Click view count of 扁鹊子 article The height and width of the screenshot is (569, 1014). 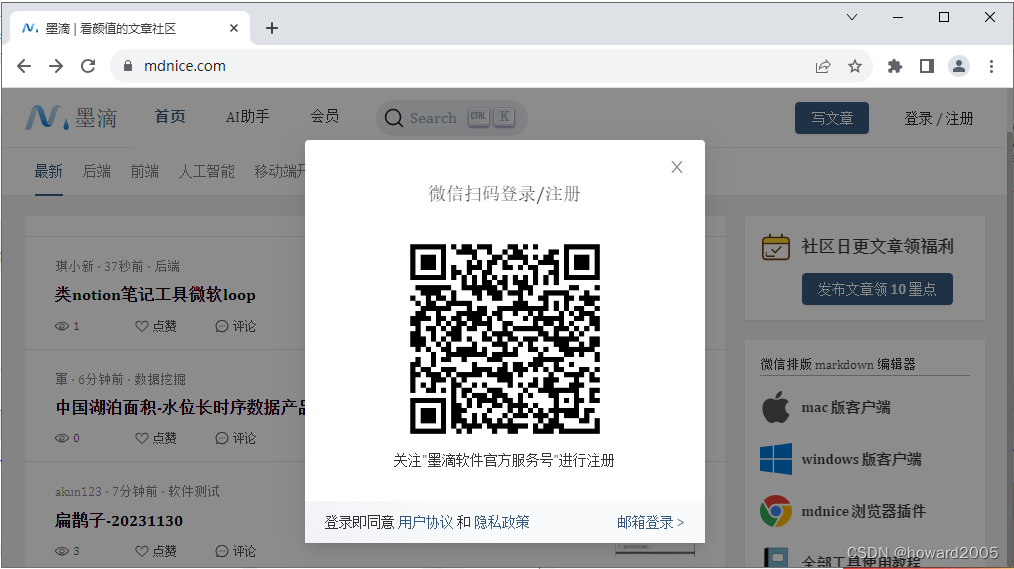pos(67,551)
